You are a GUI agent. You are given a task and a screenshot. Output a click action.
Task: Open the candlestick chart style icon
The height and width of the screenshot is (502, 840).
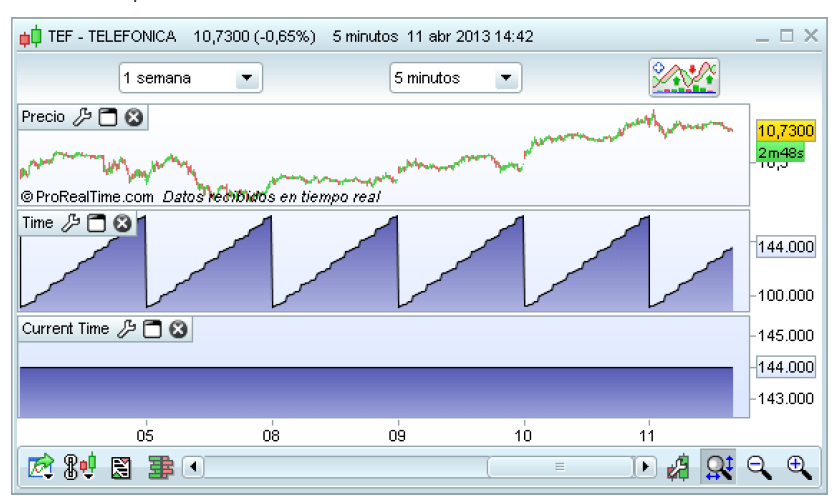[80, 467]
